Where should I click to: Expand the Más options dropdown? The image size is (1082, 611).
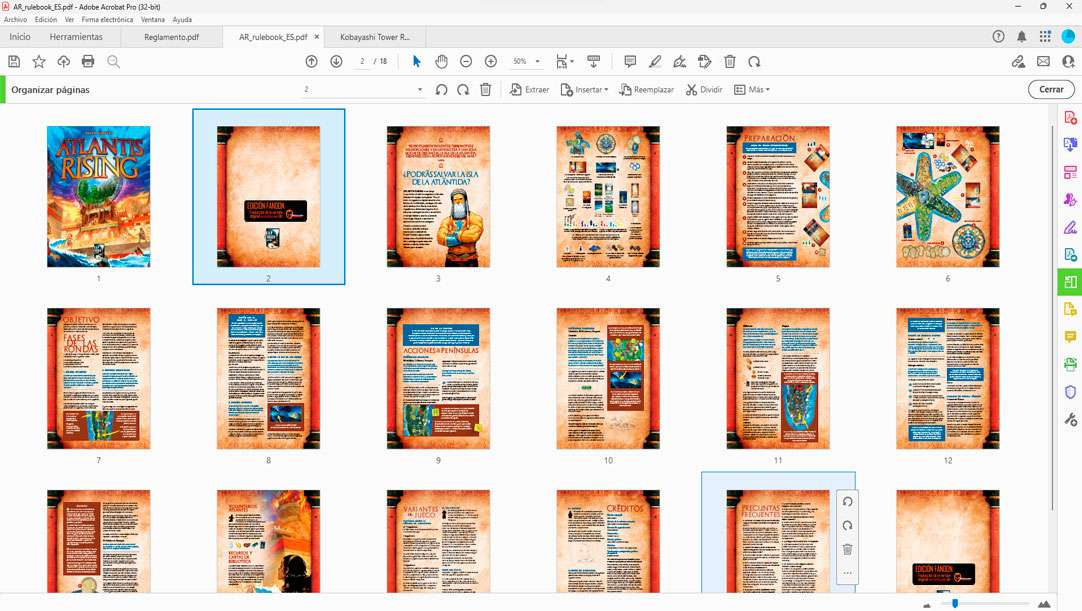pyautogui.click(x=751, y=90)
